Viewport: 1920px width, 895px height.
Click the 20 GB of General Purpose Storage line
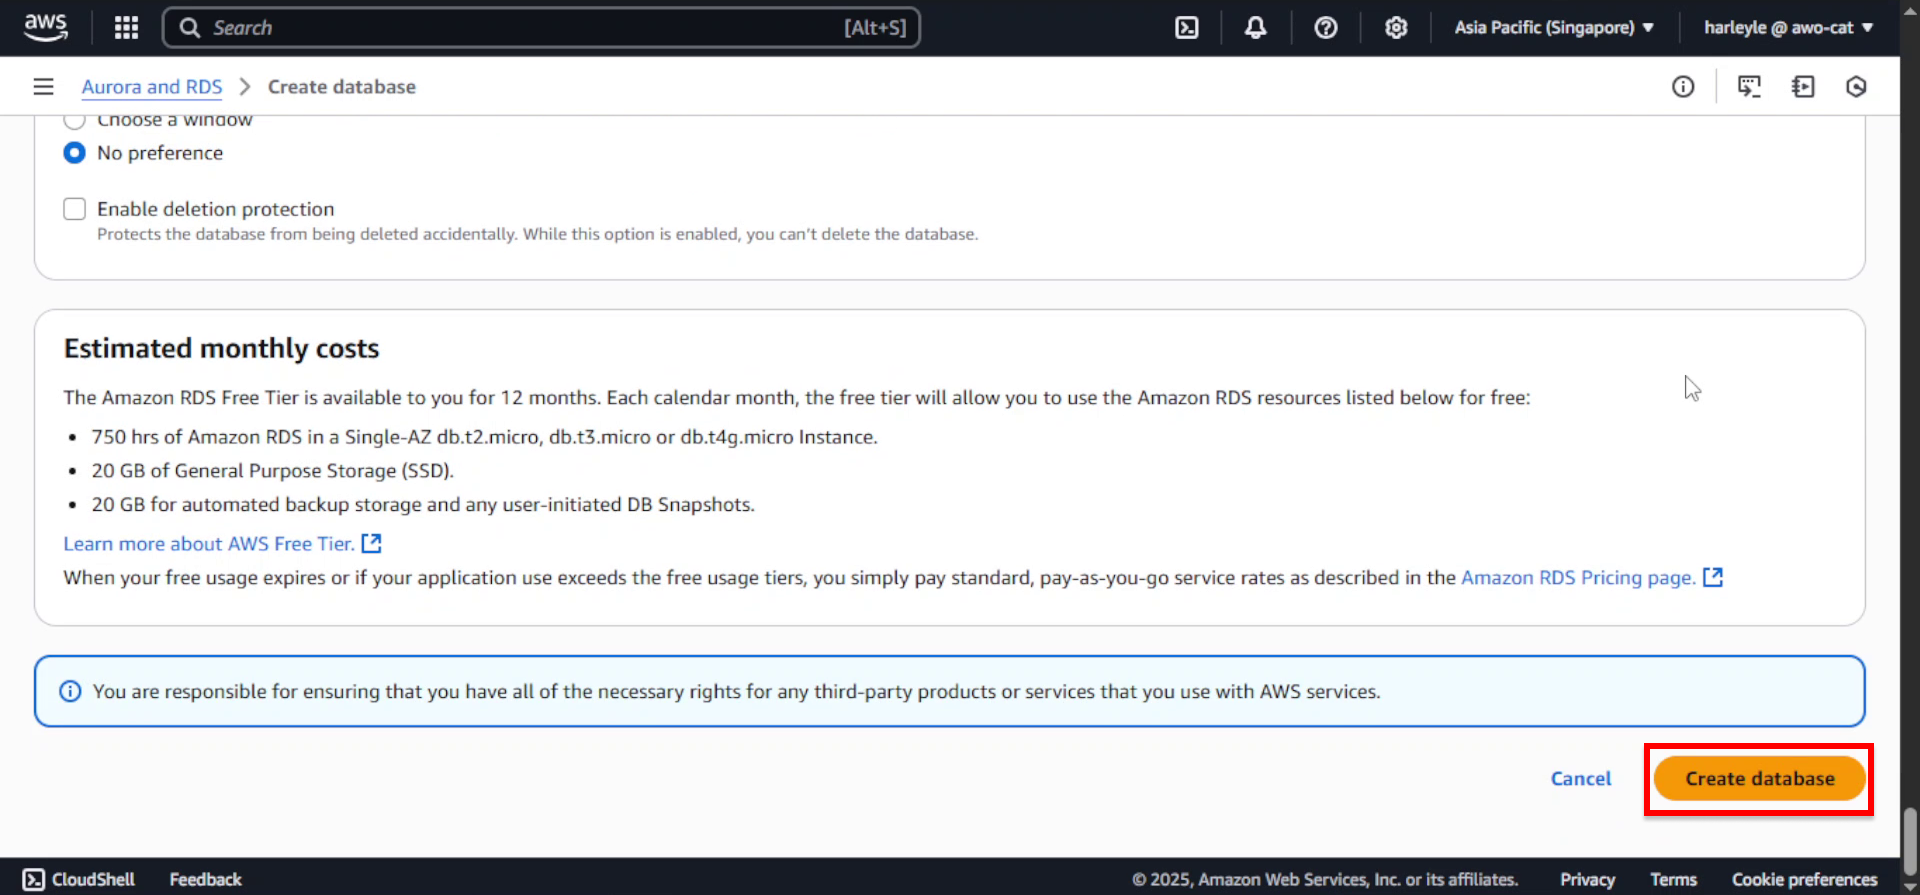click(273, 470)
